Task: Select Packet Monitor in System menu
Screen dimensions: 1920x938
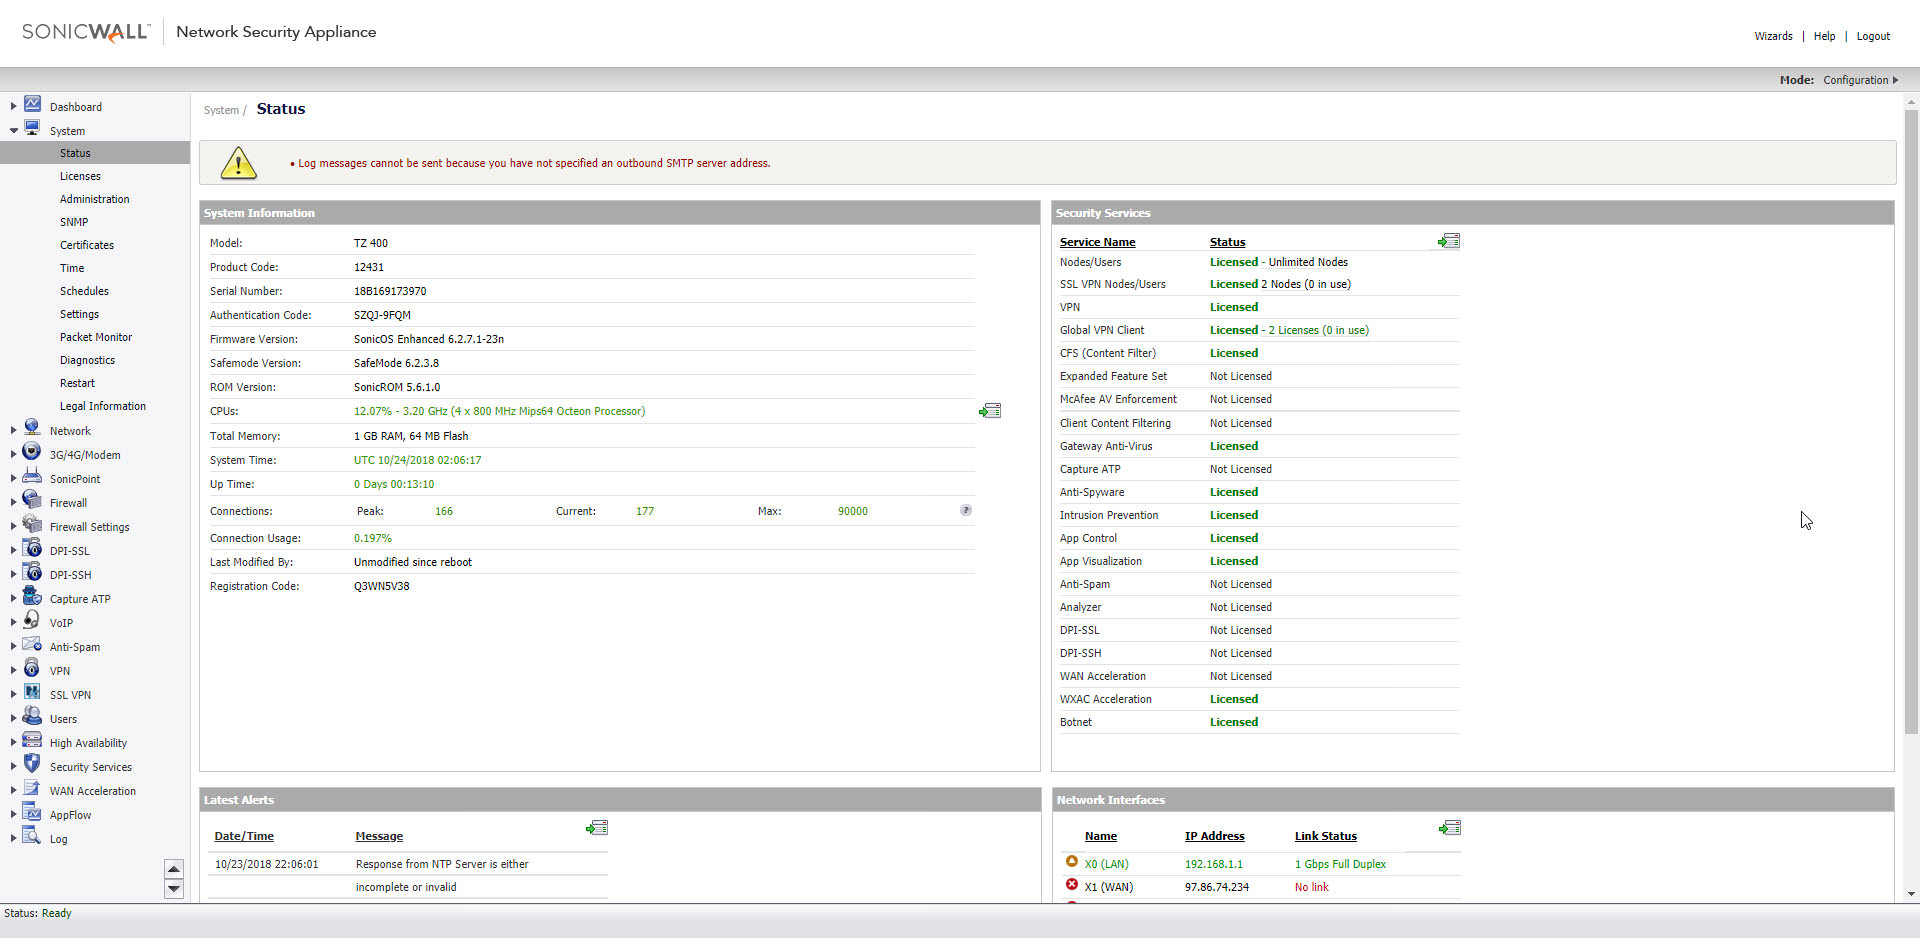Action: pyautogui.click(x=96, y=337)
